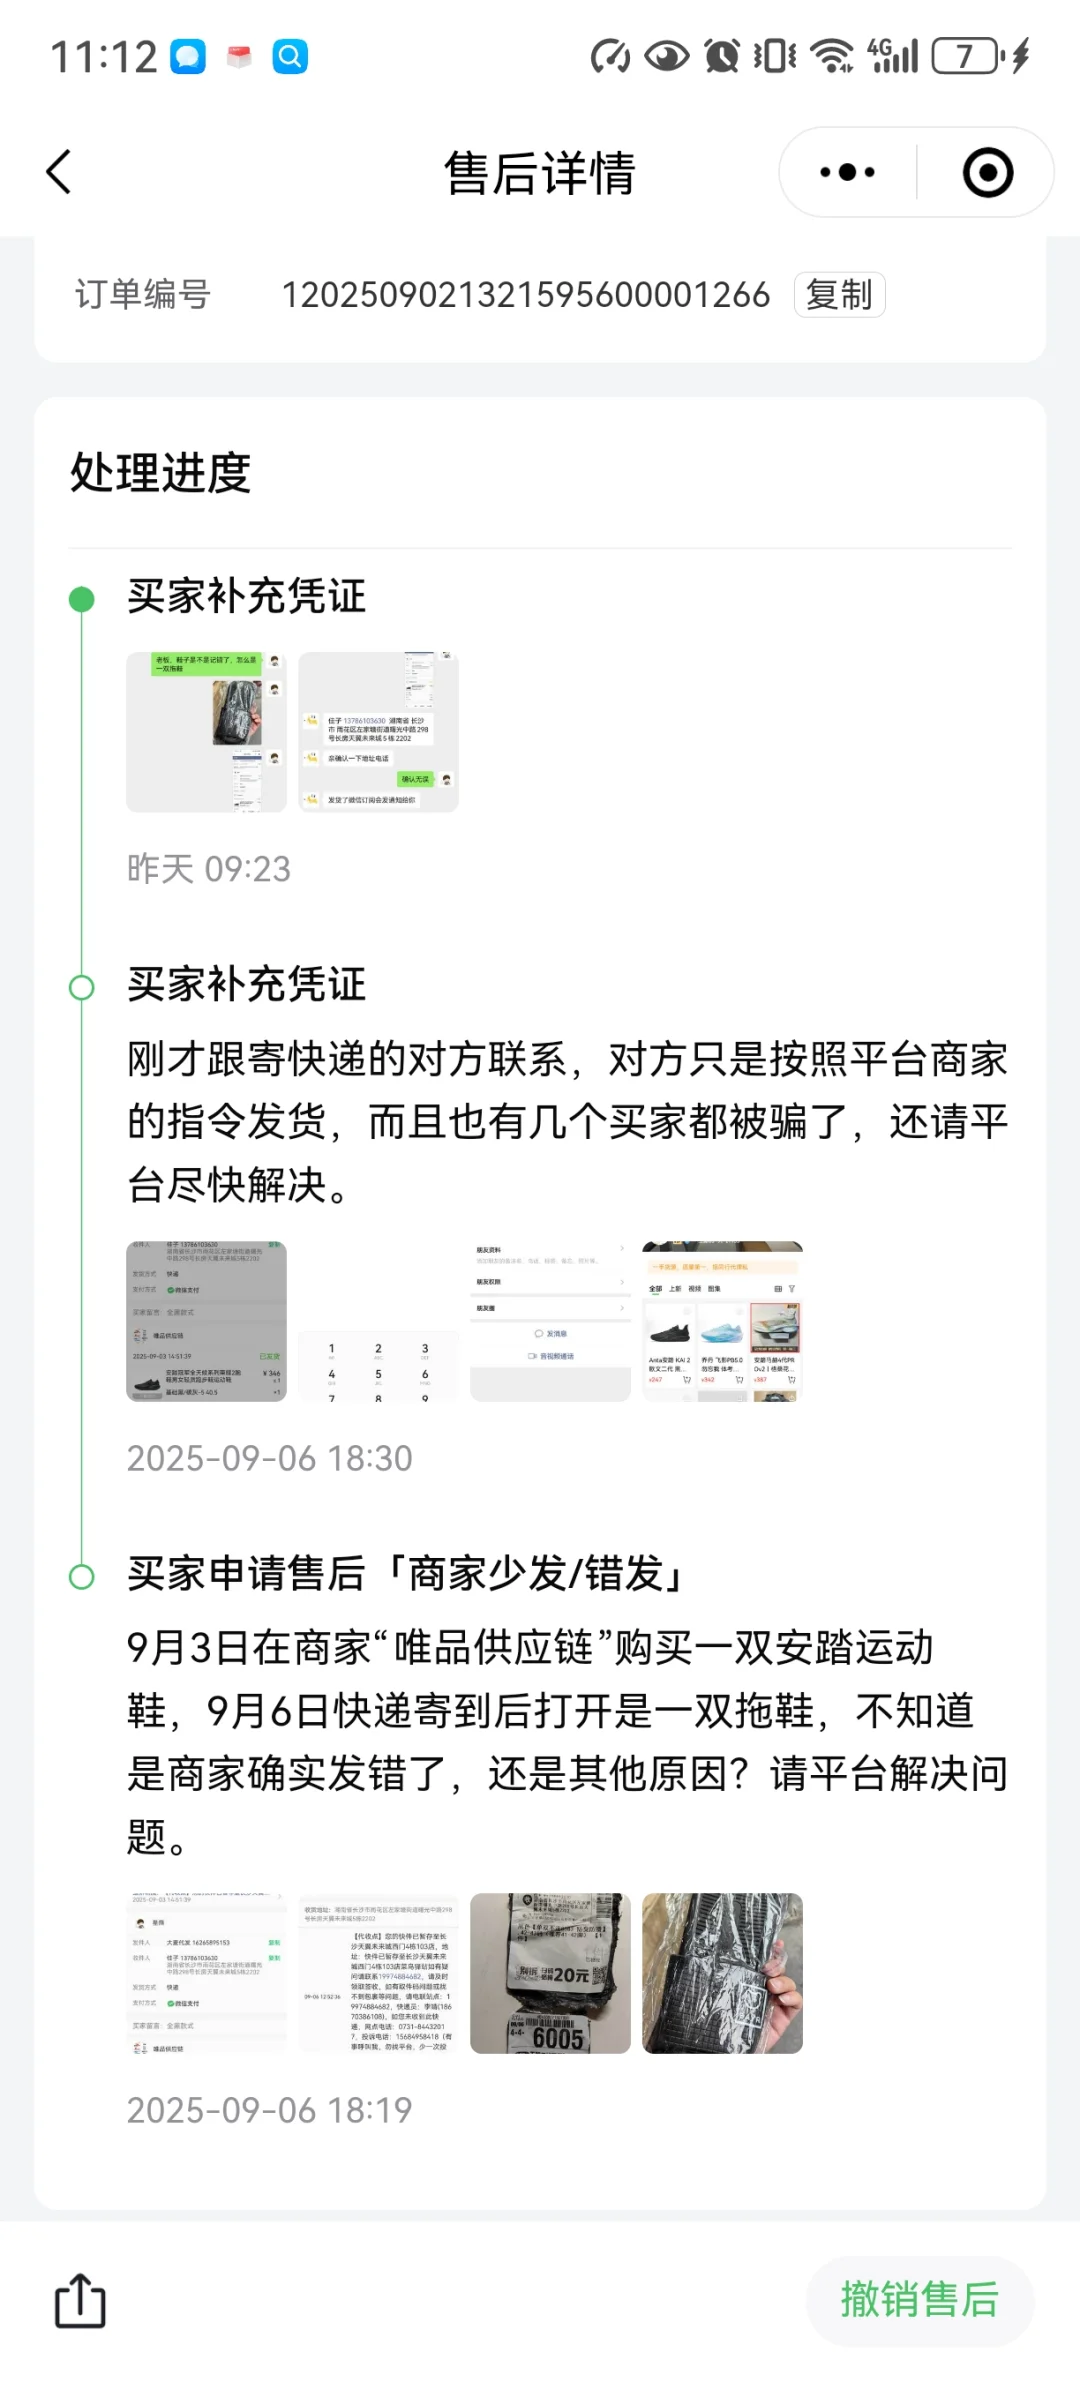This screenshot has height=2382, width=1080.
Task: Select the timeline marker beside 买家申请售后
Action: (81, 1576)
